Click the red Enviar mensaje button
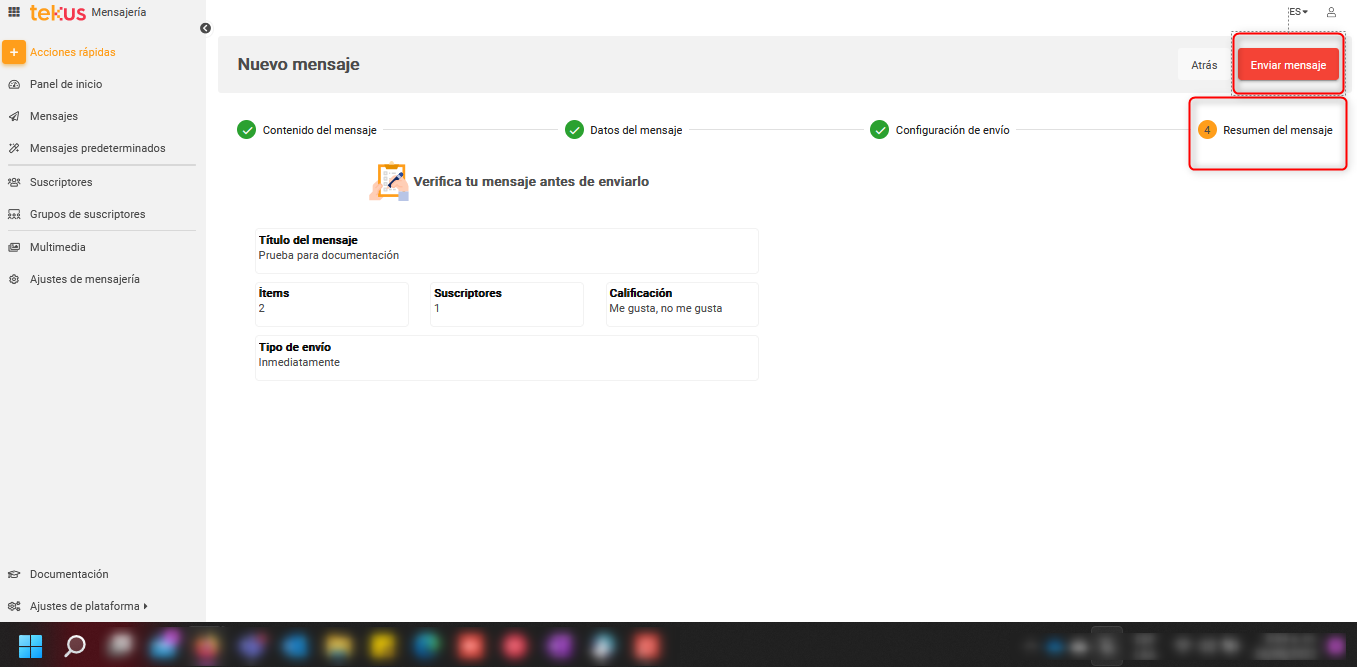This screenshot has width=1357, height=667. click(x=1287, y=65)
